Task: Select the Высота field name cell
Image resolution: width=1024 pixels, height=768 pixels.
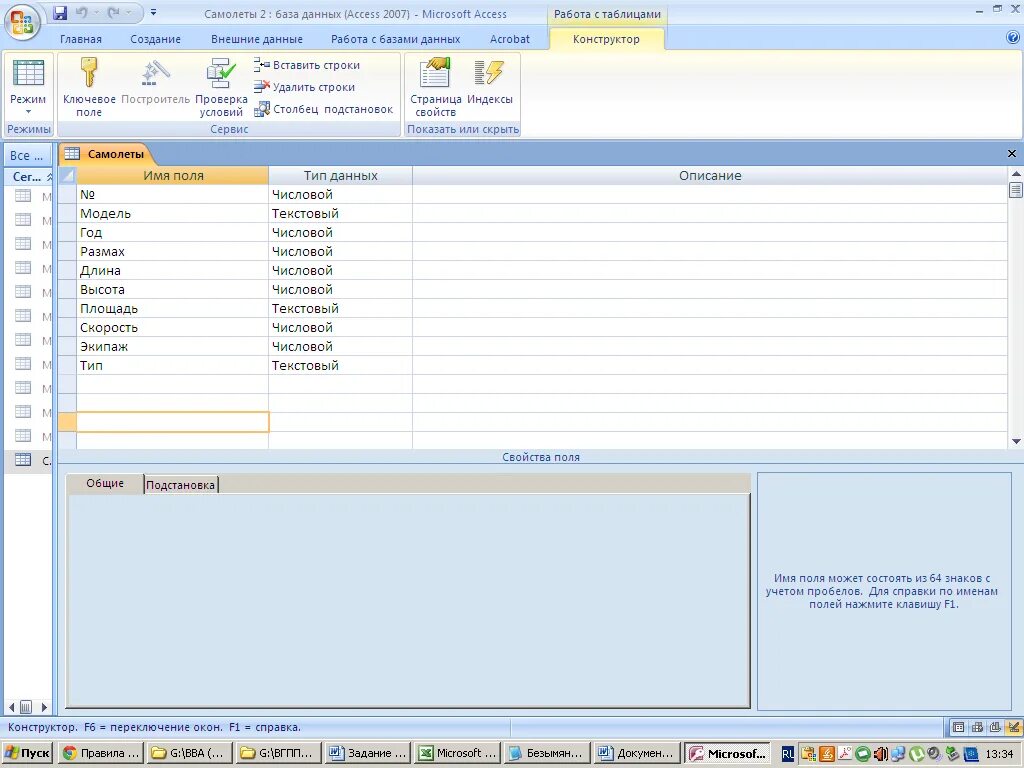Action: (x=172, y=289)
